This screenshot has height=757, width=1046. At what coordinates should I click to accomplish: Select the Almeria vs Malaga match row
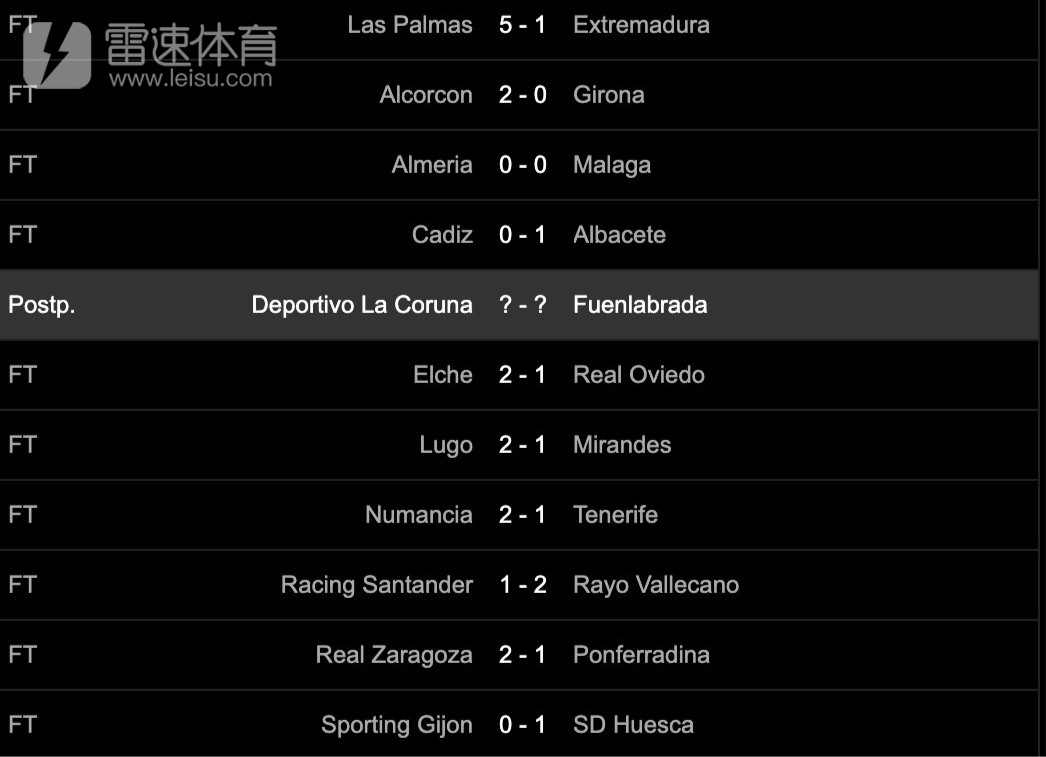click(x=519, y=165)
